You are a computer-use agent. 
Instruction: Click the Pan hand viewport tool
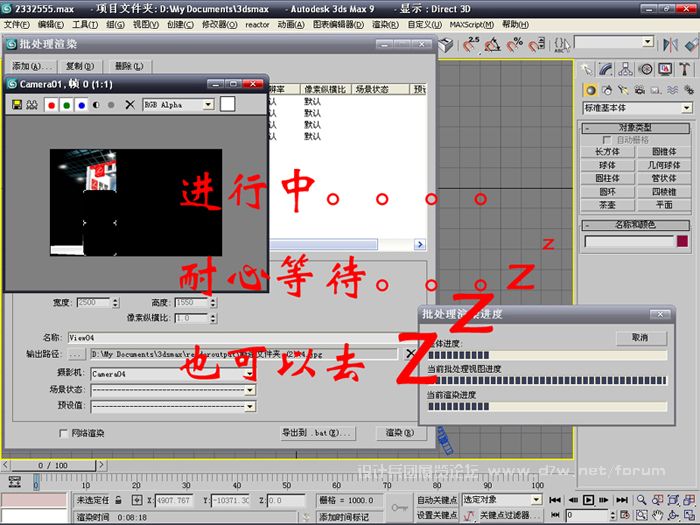pyautogui.click(x=658, y=515)
